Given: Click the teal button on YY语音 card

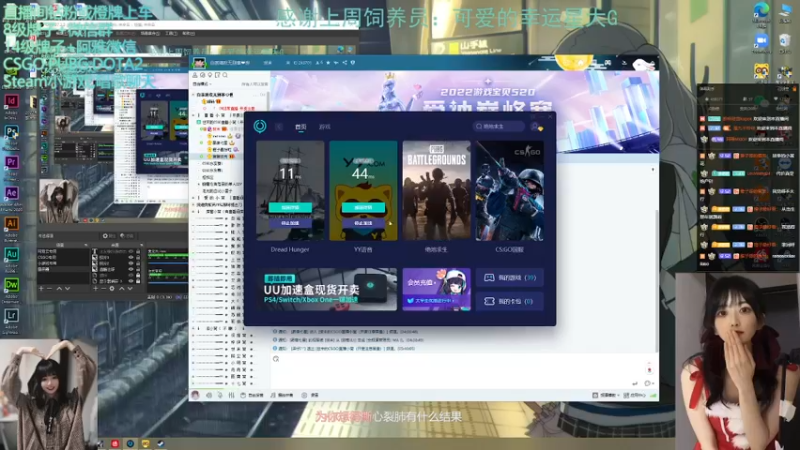Looking at the screenshot, I should [363, 208].
